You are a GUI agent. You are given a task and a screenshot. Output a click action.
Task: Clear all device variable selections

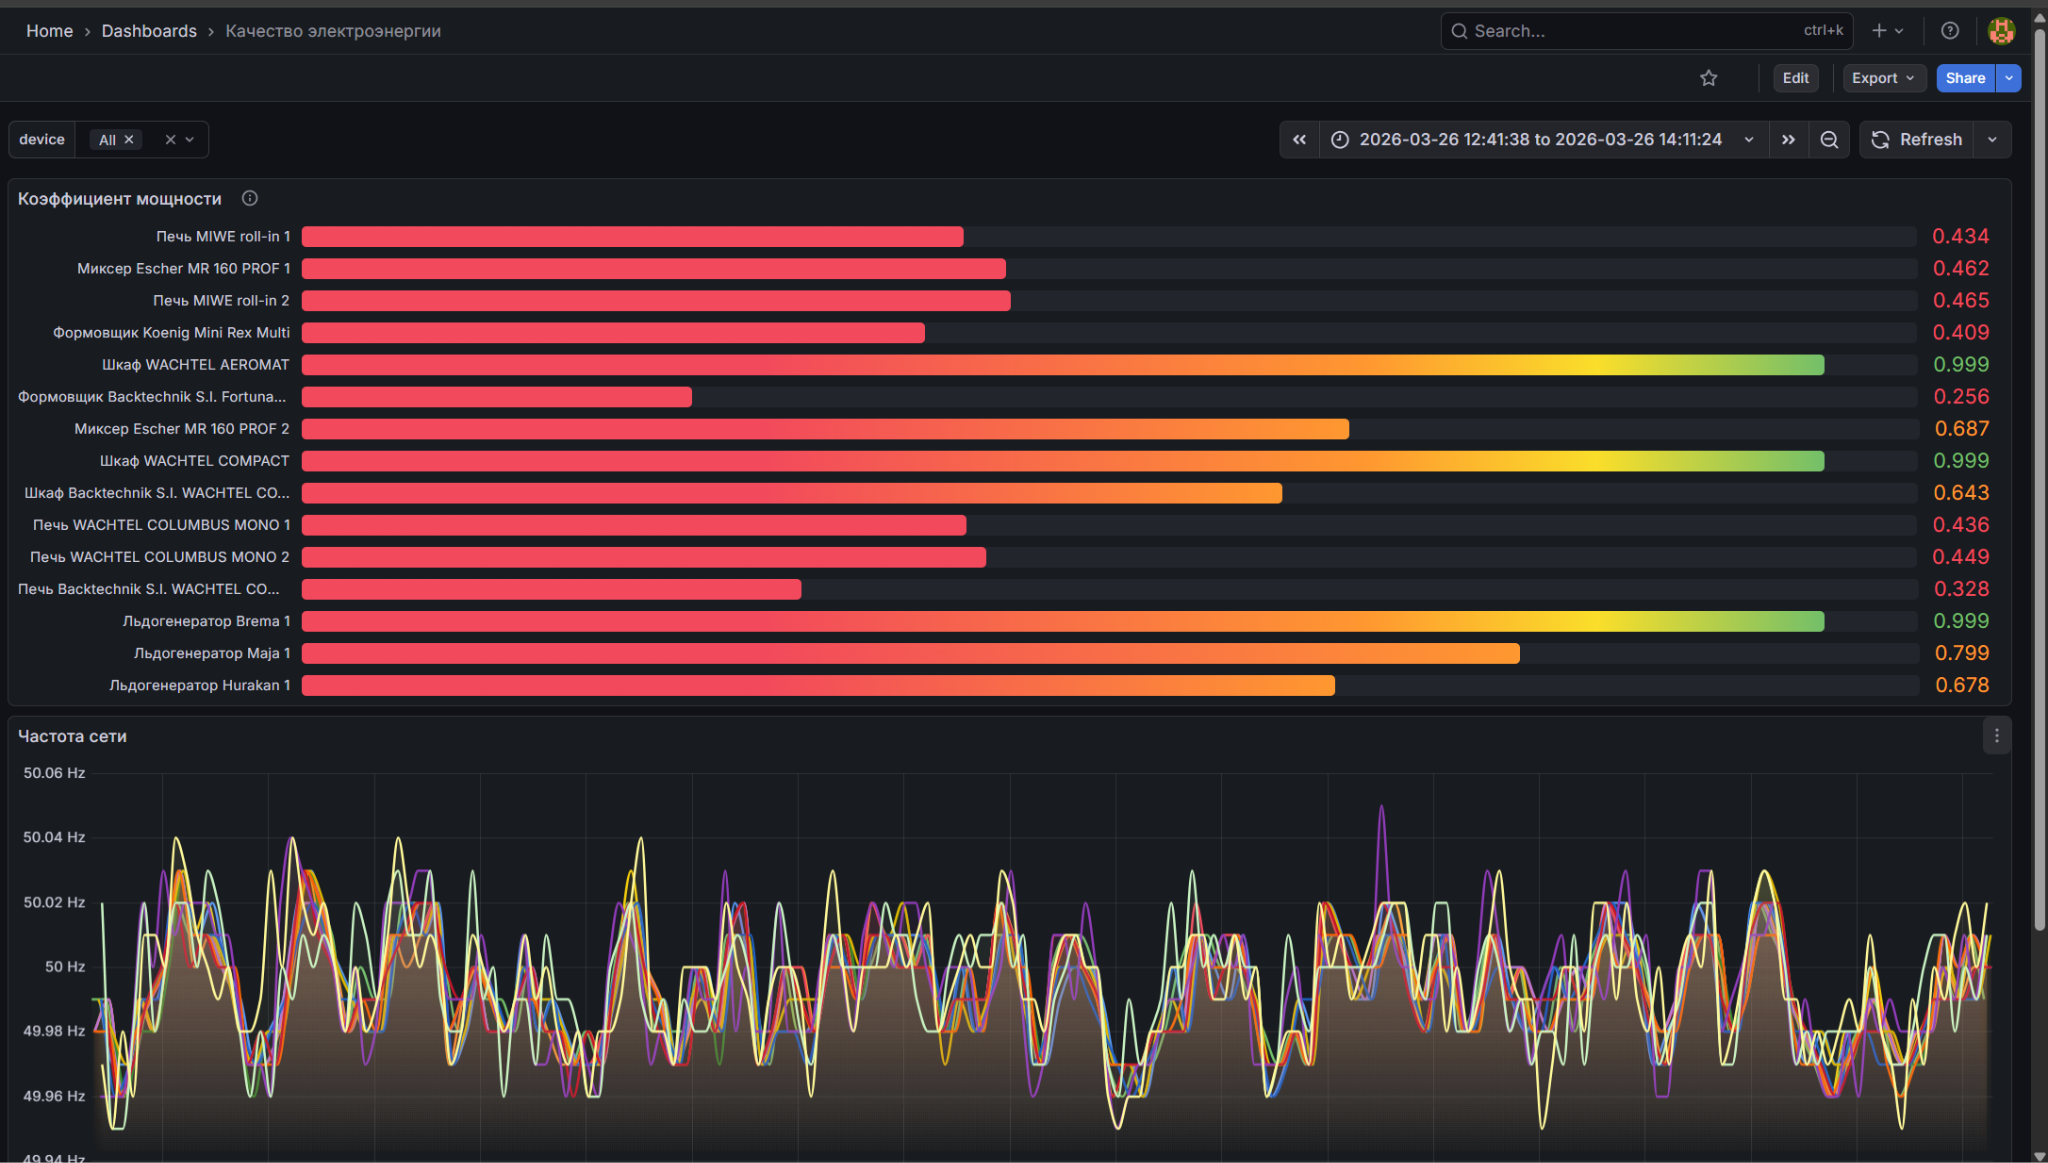pos(170,140)
